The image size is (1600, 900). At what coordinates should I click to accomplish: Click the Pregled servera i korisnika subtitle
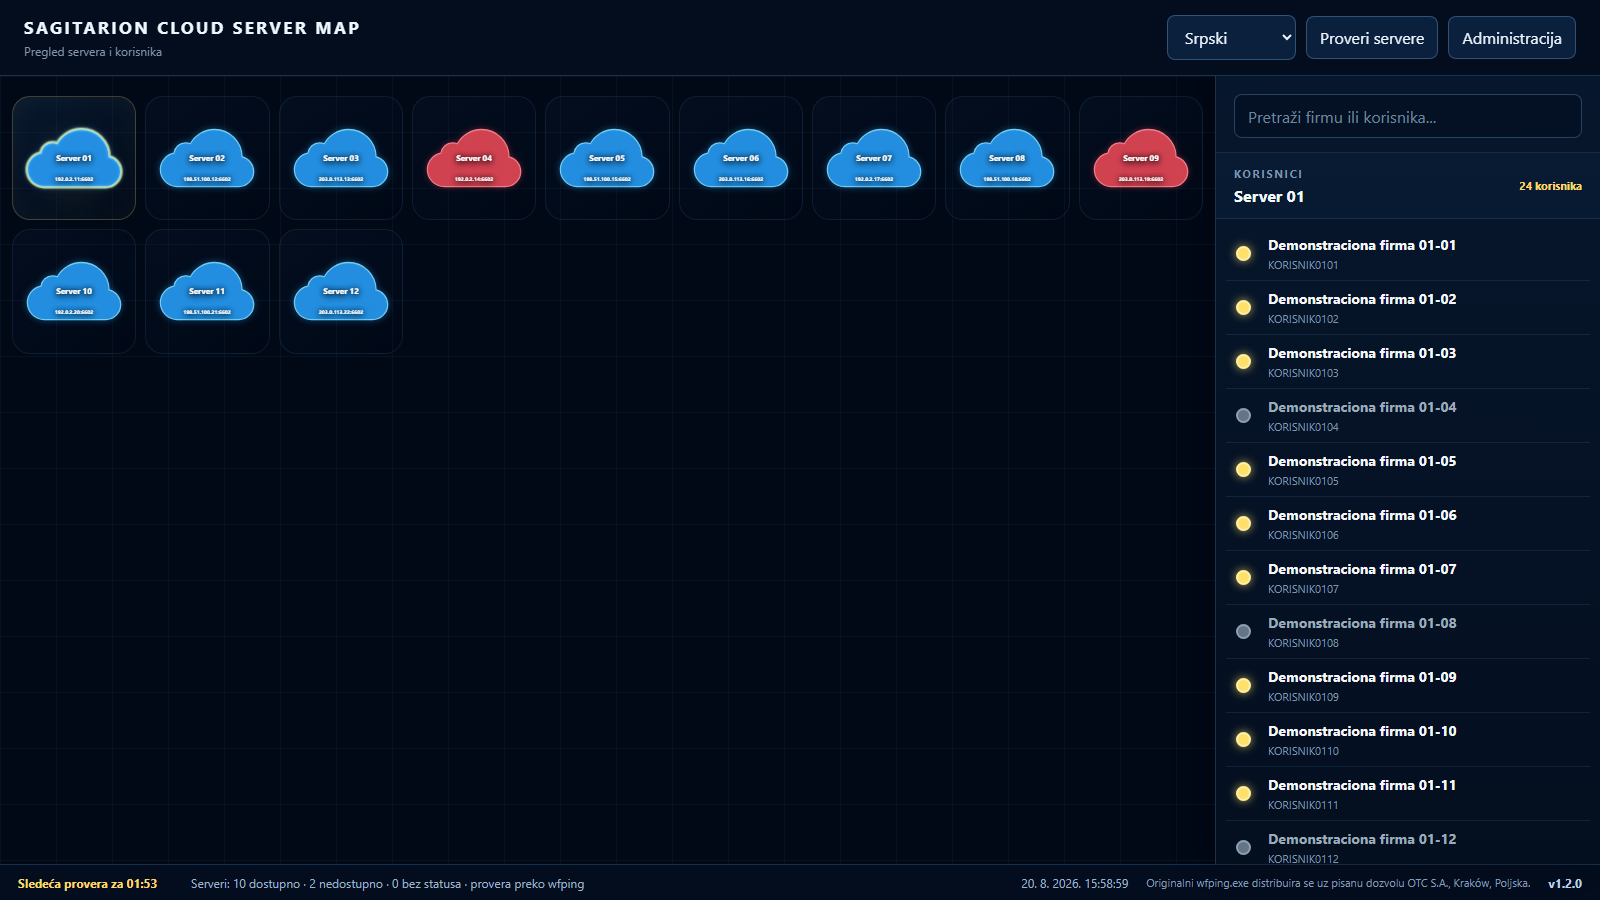click(x=93, y=52)
